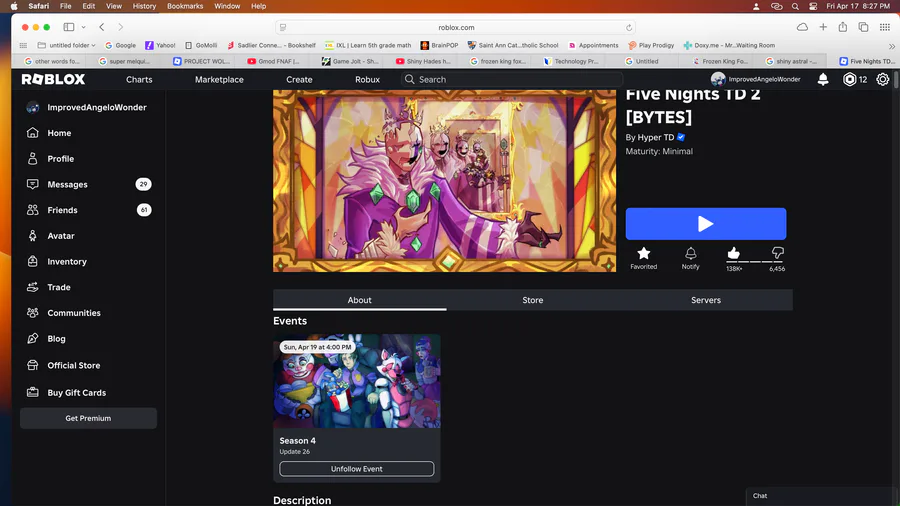
Task: Open the ImprovedAngeloWonder header profile link
Action: (756, 79)
